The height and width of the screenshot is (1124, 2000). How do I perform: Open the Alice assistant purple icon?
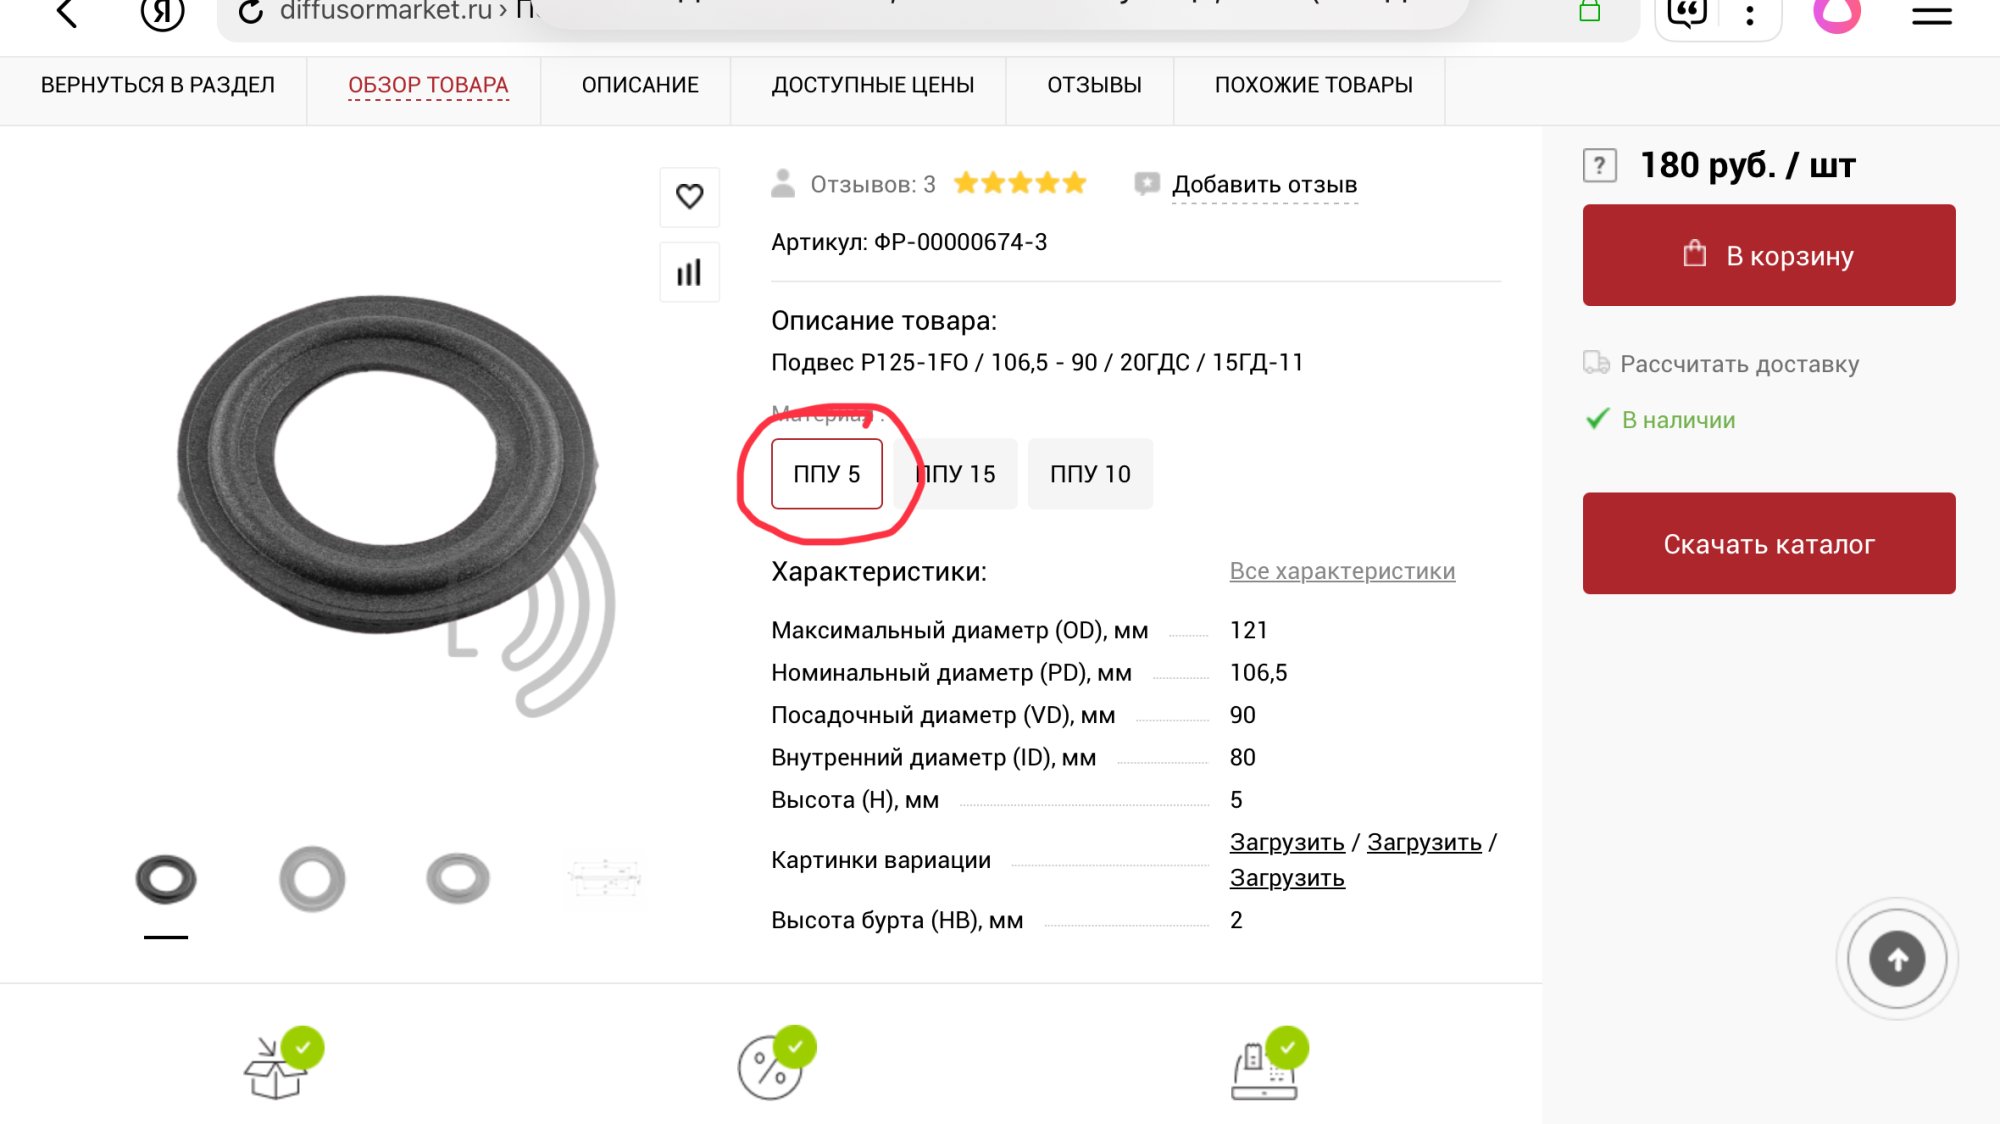pyautogui.click(x=1837, y=14)
